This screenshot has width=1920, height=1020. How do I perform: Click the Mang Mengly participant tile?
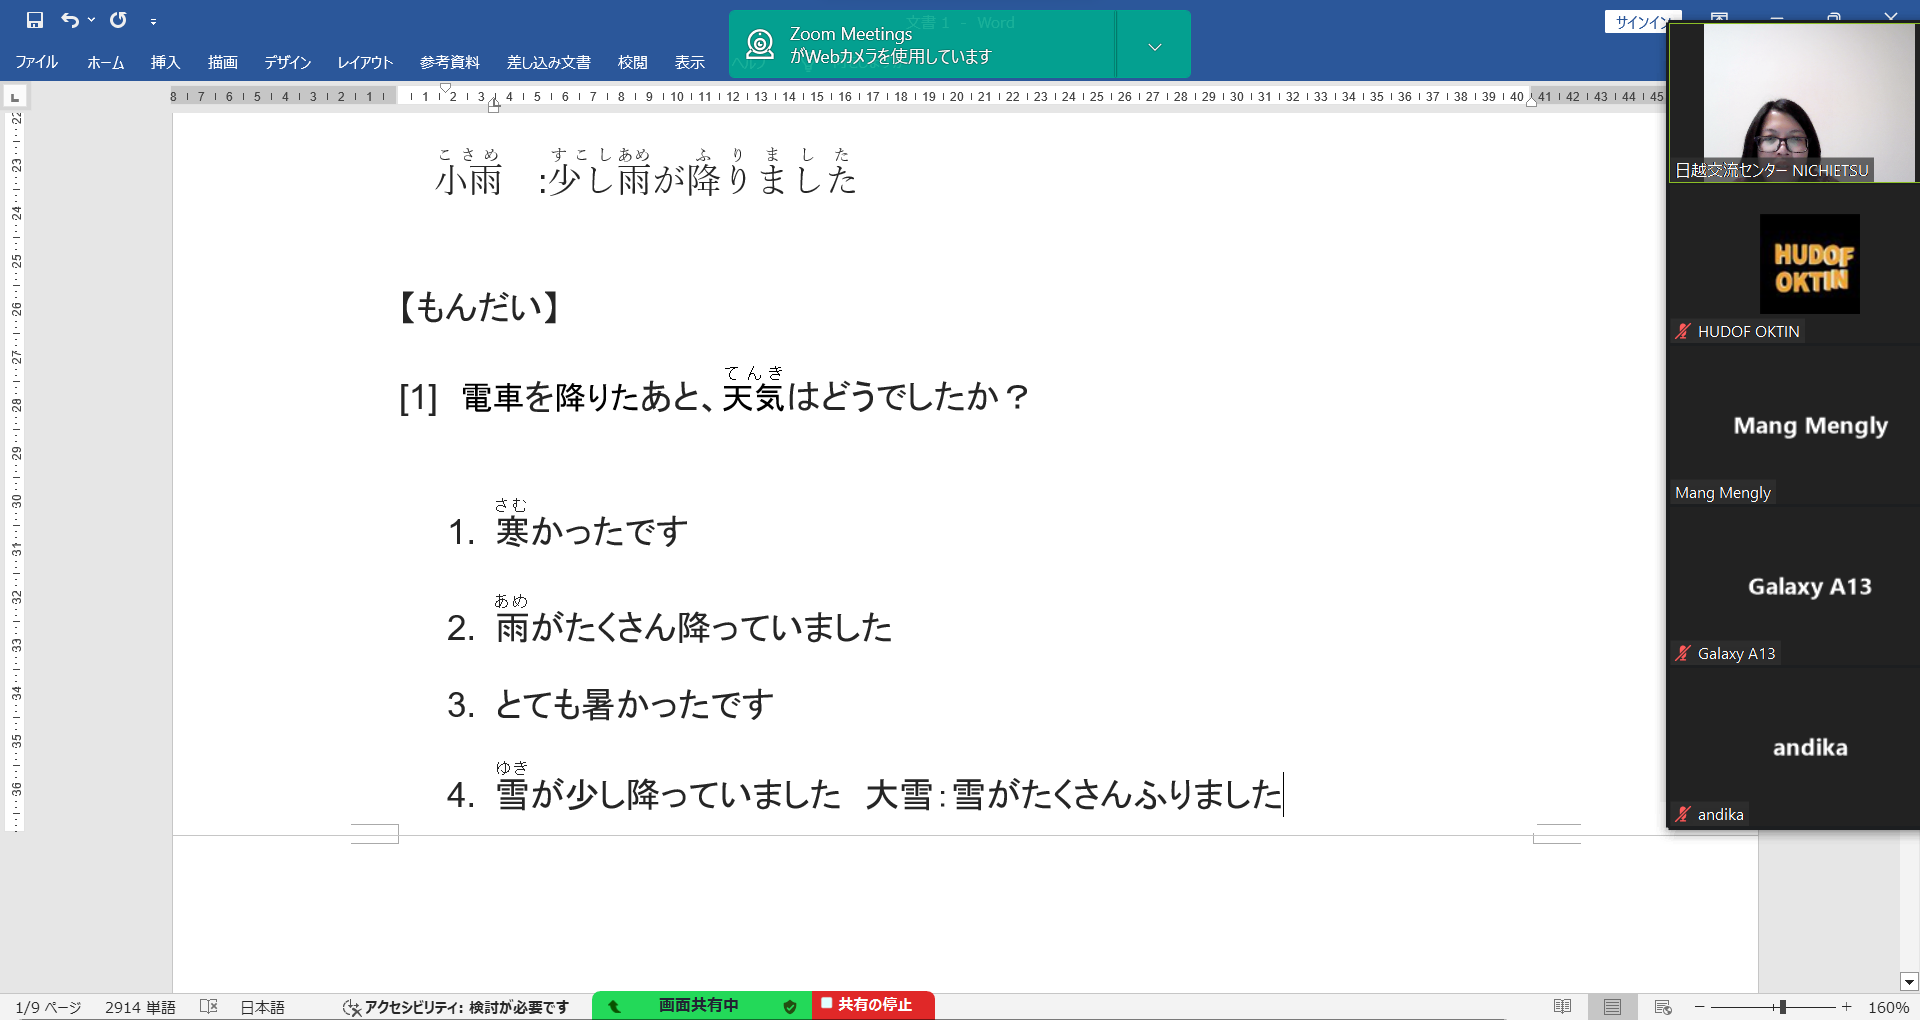[x=1793, y=425]
